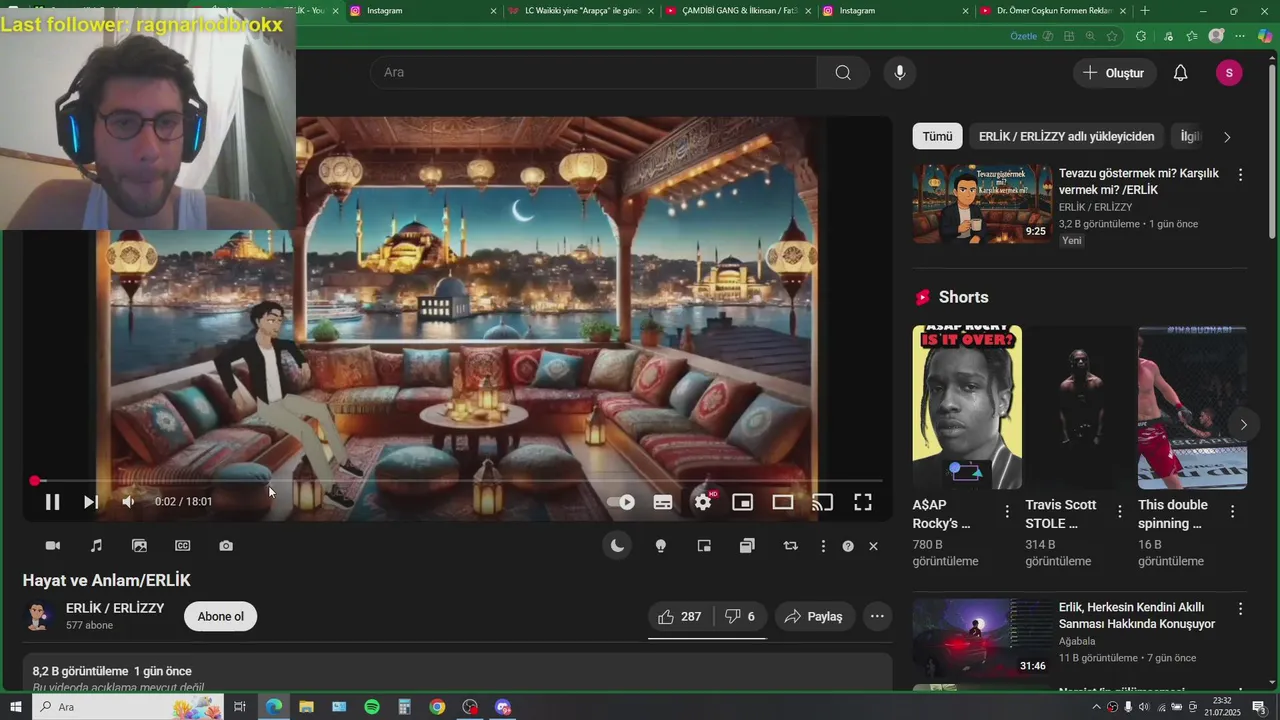The image size is (1280, 720).
Task: Click the music note icon below player
Action: (x=96, y=546)
